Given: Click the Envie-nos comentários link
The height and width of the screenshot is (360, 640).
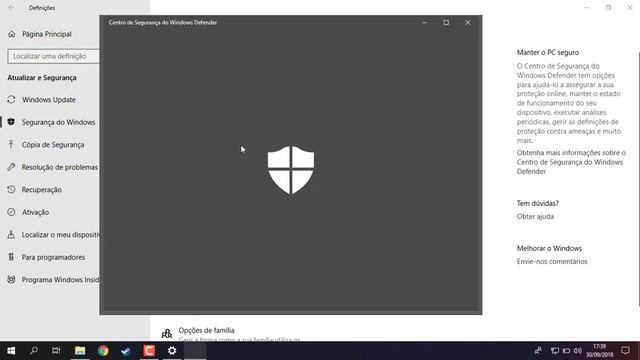Looking at the screenshot, I should tap(552, 262).
